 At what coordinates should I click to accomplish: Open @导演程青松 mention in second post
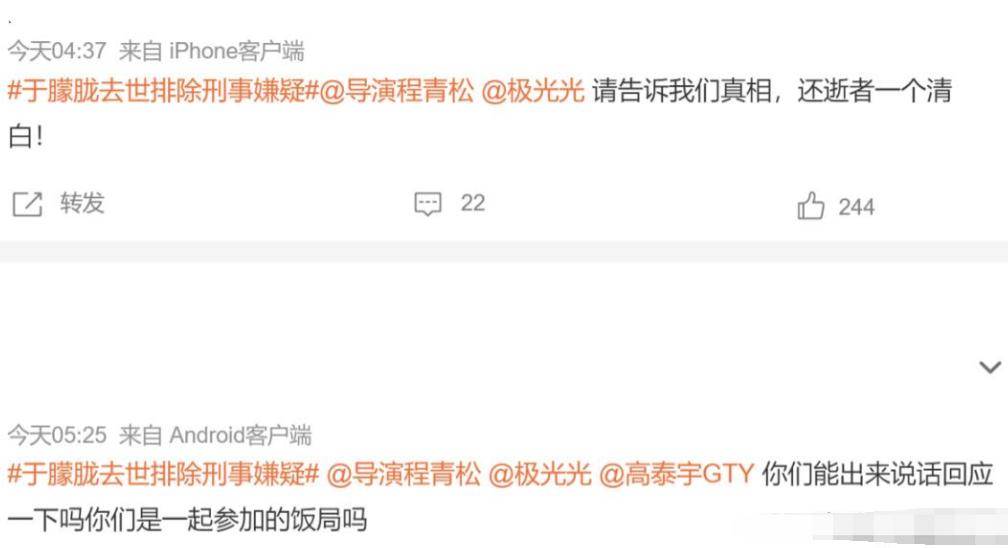point(404,475)
